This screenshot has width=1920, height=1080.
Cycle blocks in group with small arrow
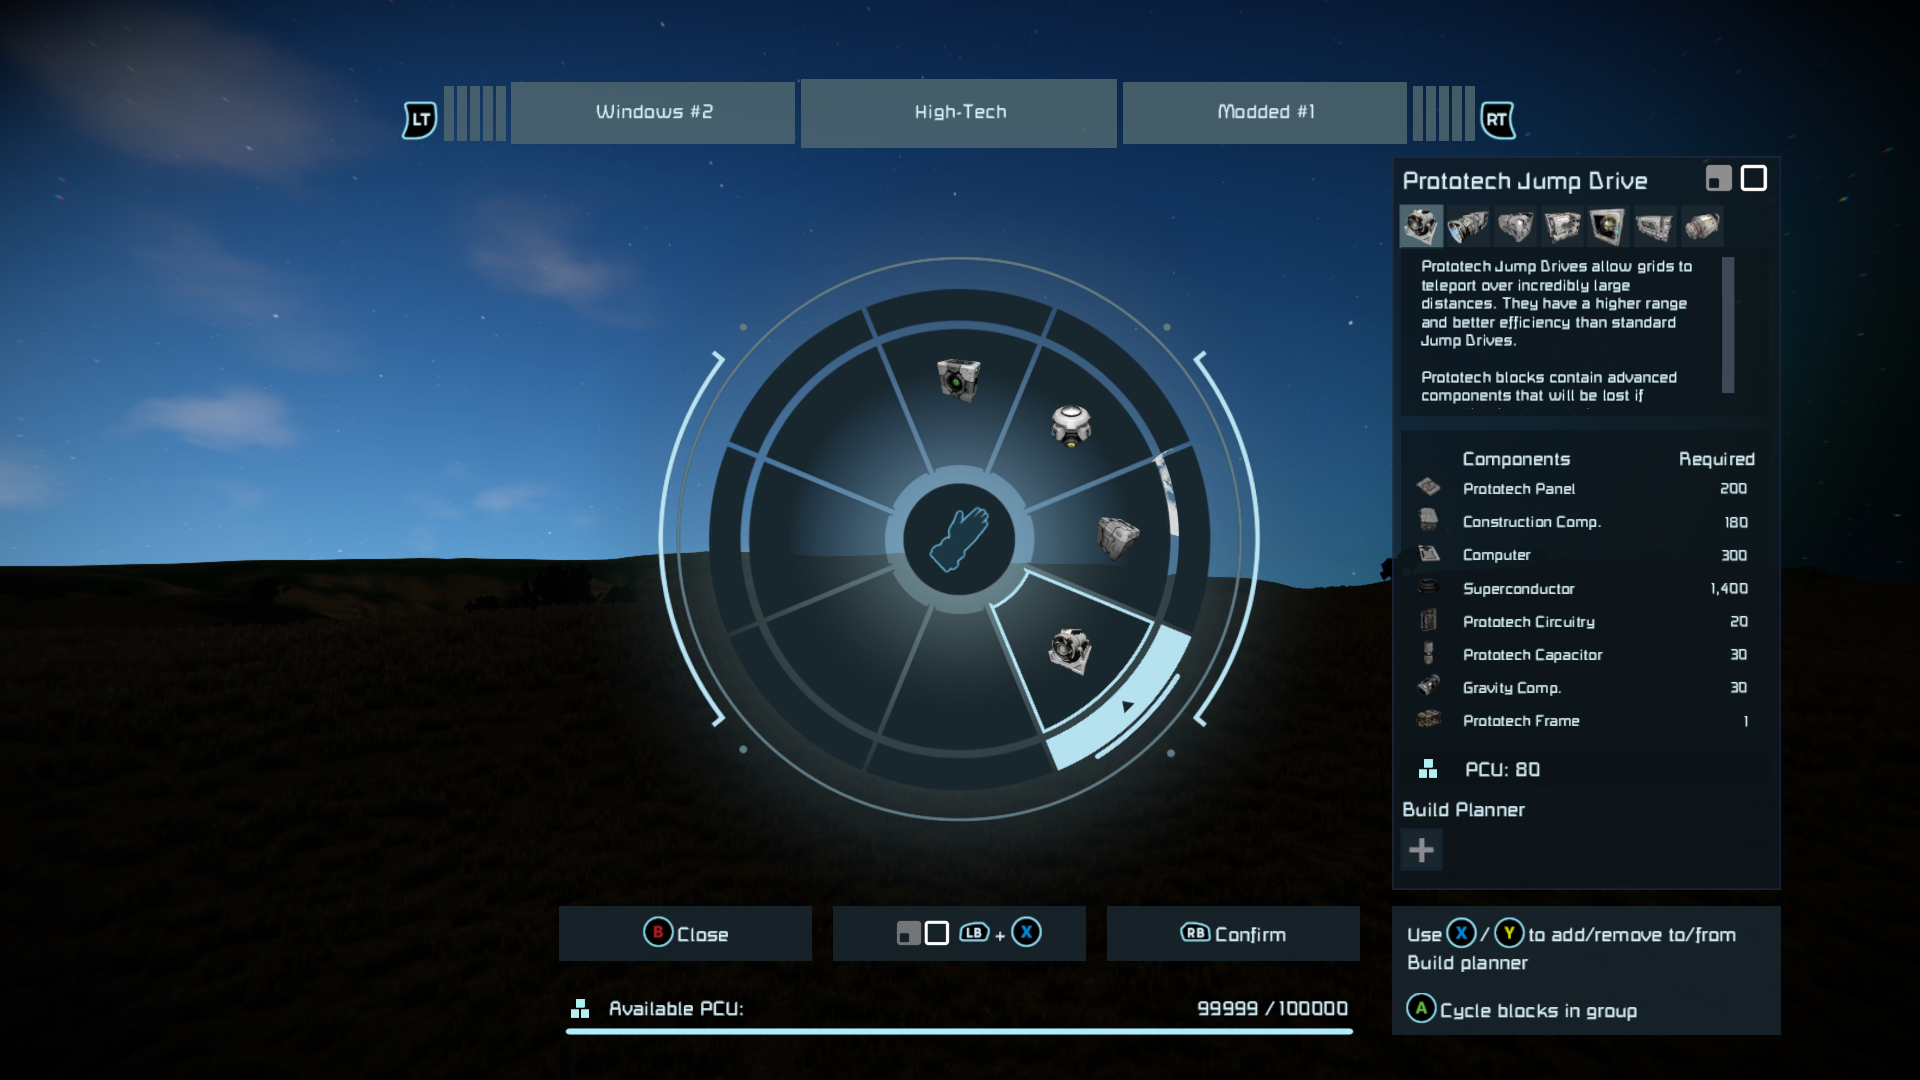click(1128, 707)
